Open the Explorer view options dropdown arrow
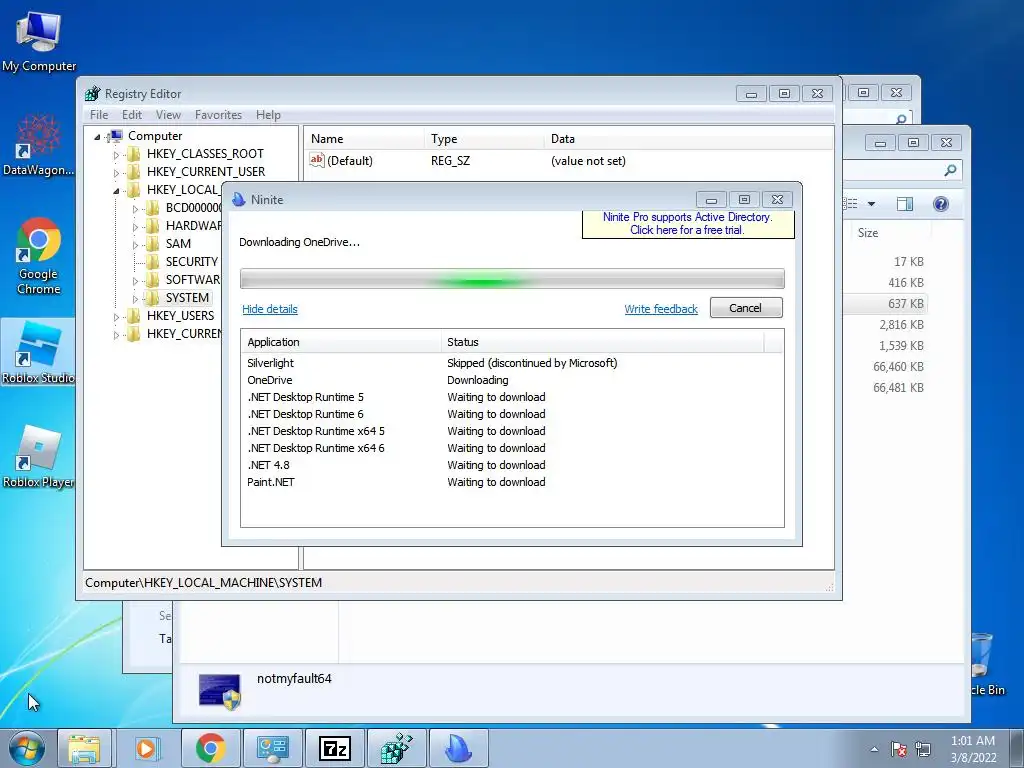 [871, 204]
